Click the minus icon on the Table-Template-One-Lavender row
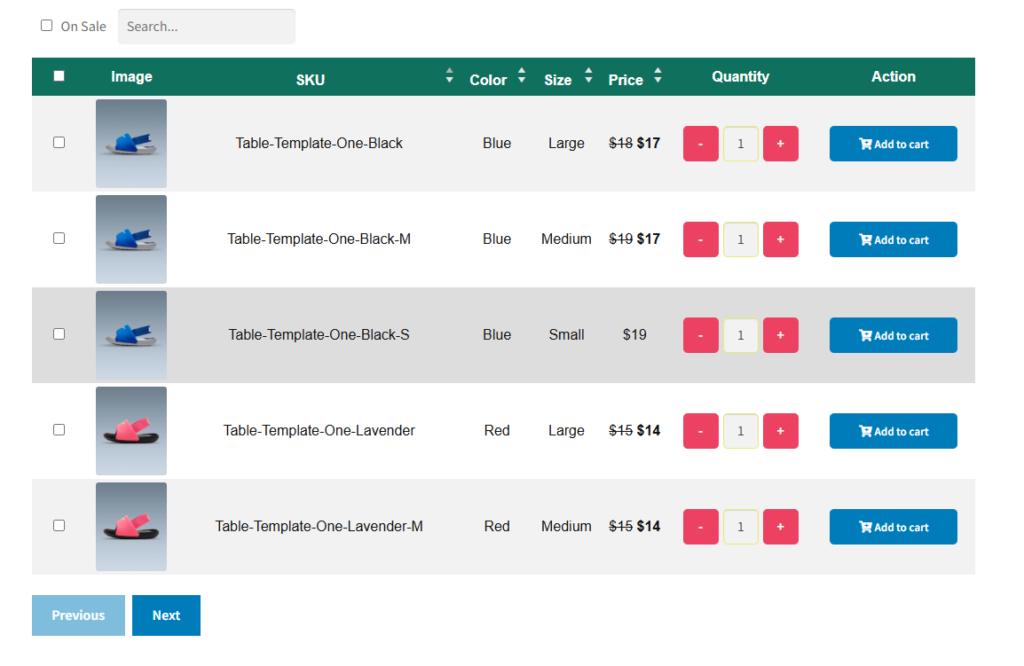1024x666 pixels. (700, 430)
